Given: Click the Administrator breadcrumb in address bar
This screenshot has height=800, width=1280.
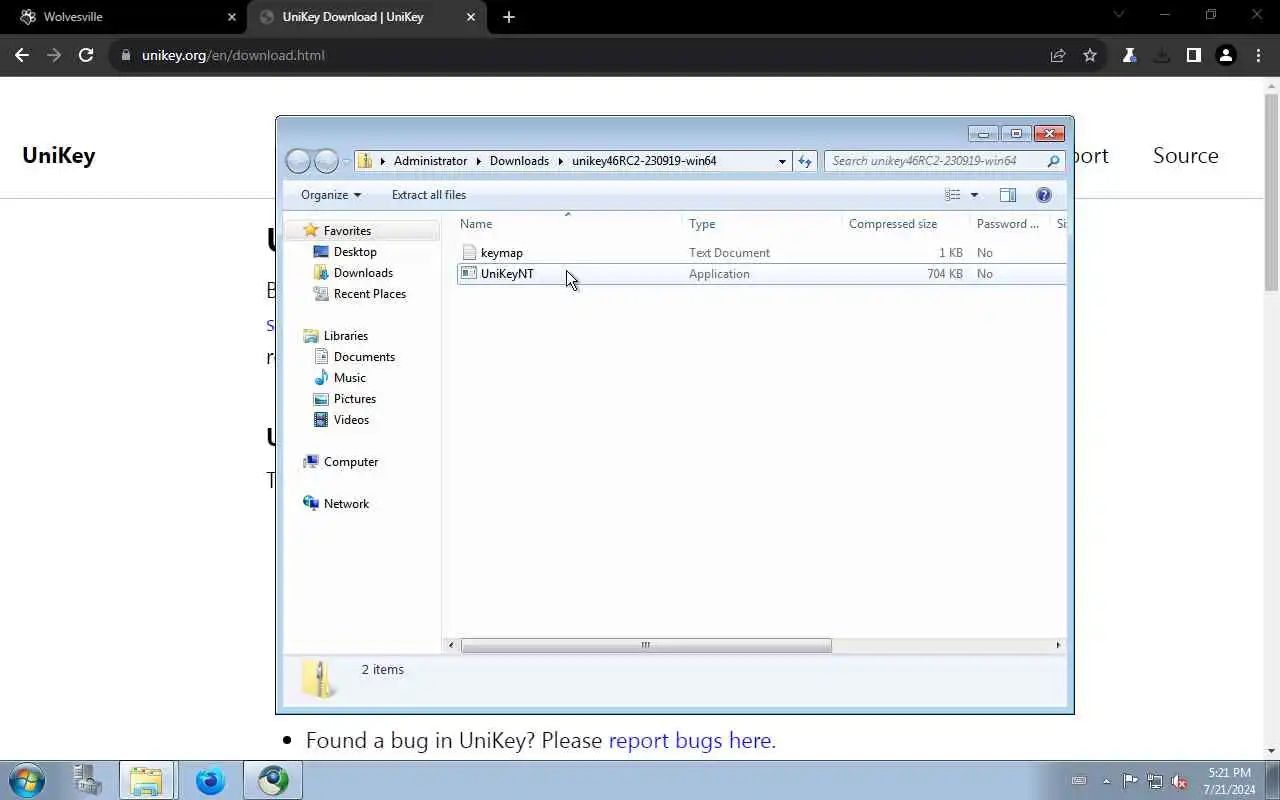Looking at the screenshot, I should click(x=430, y=161).
